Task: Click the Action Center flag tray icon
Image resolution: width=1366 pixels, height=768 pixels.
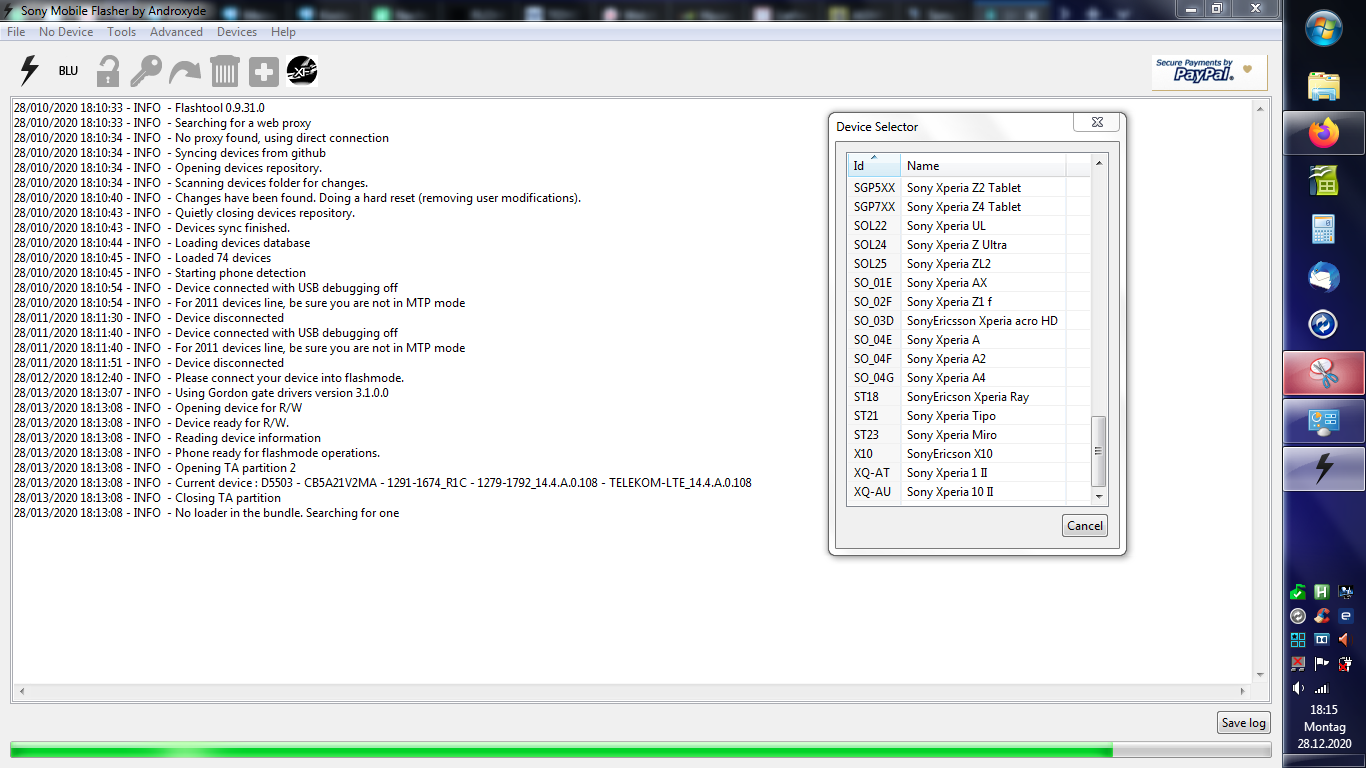Action: pos(1322,663)
